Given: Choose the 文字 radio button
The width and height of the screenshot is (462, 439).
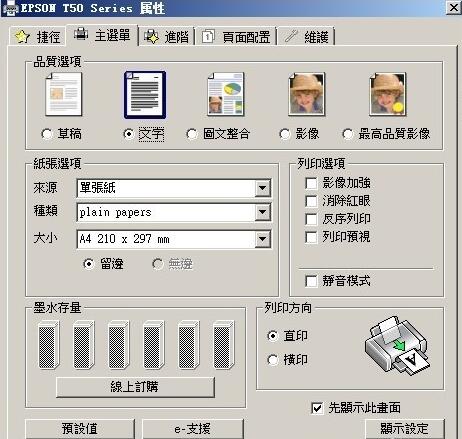Looking at the screenshot, I should pos(129,134).
